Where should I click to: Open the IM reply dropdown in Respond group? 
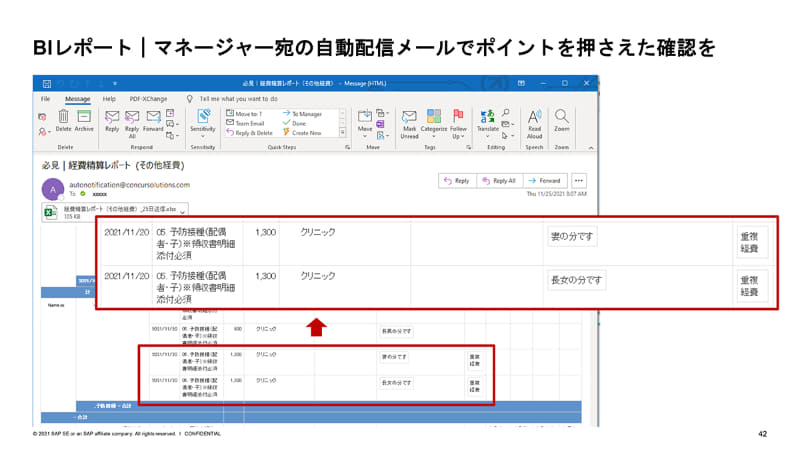pos(172,124)
